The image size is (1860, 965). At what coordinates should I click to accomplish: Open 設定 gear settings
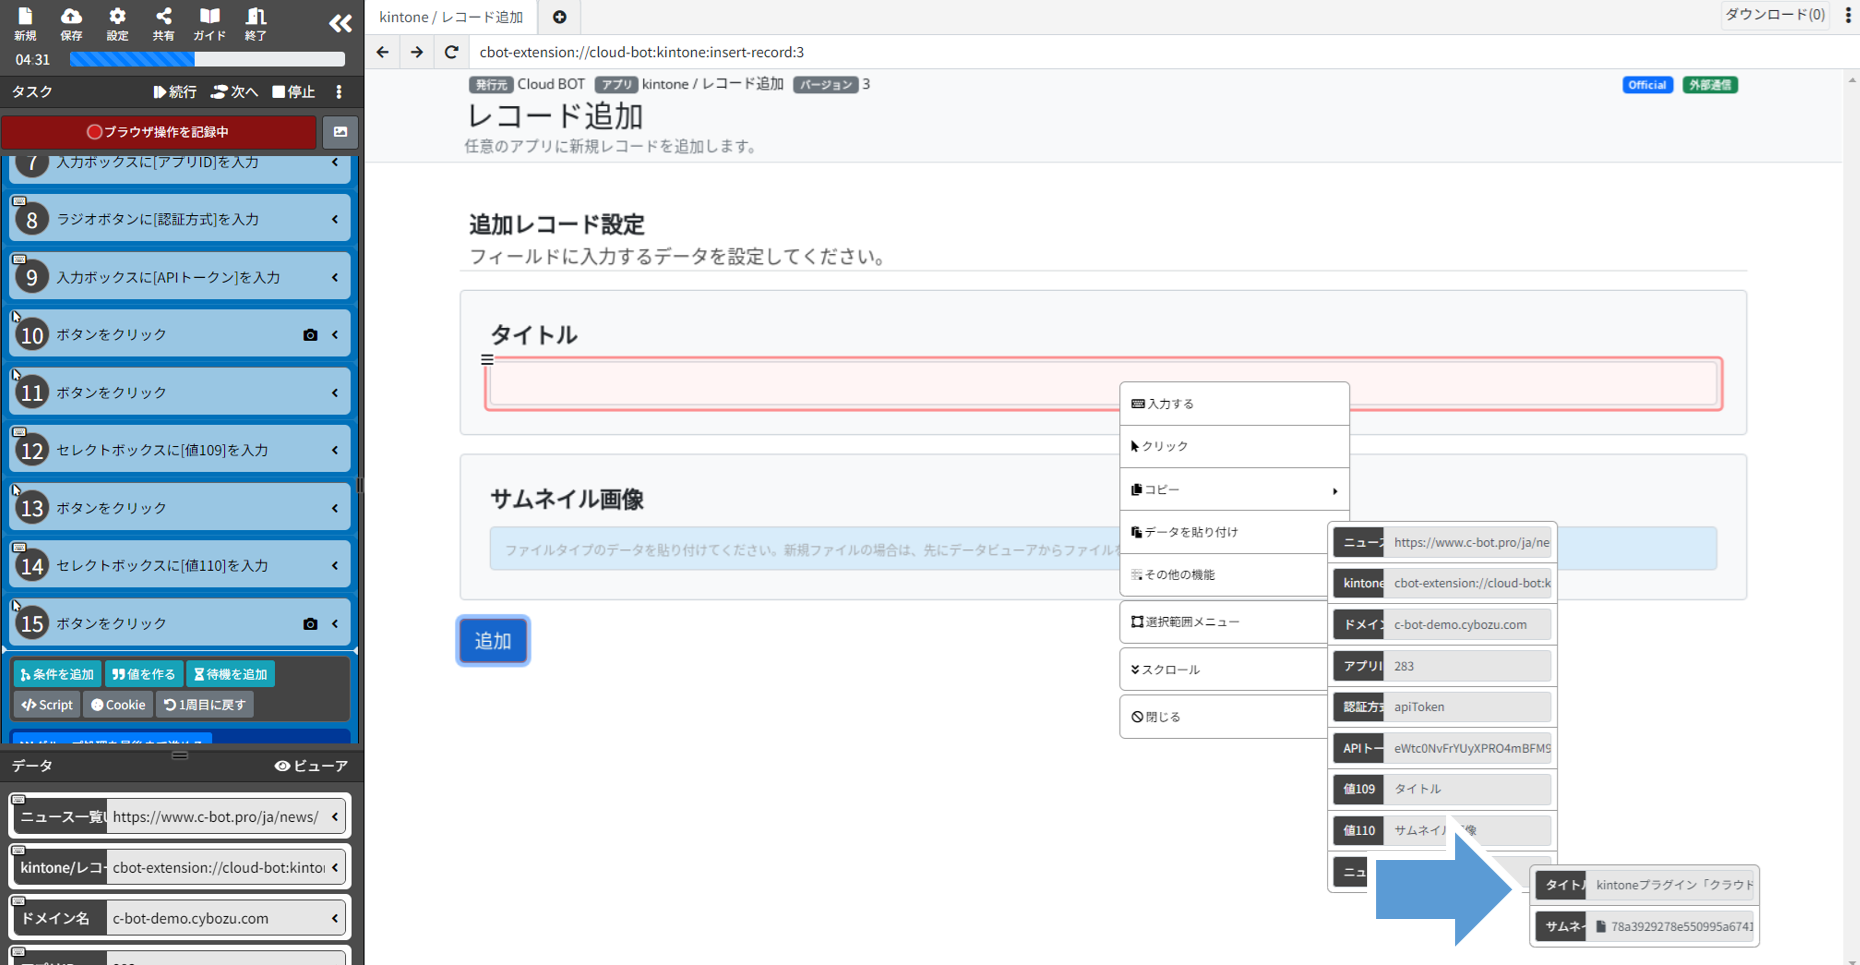coord(117,23)
